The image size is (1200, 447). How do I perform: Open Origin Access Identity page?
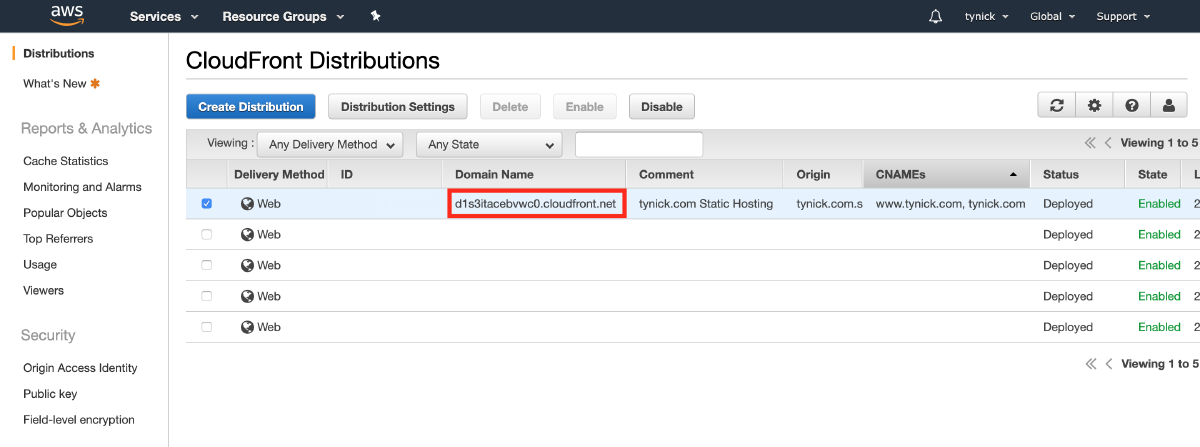tap(80, 368)
